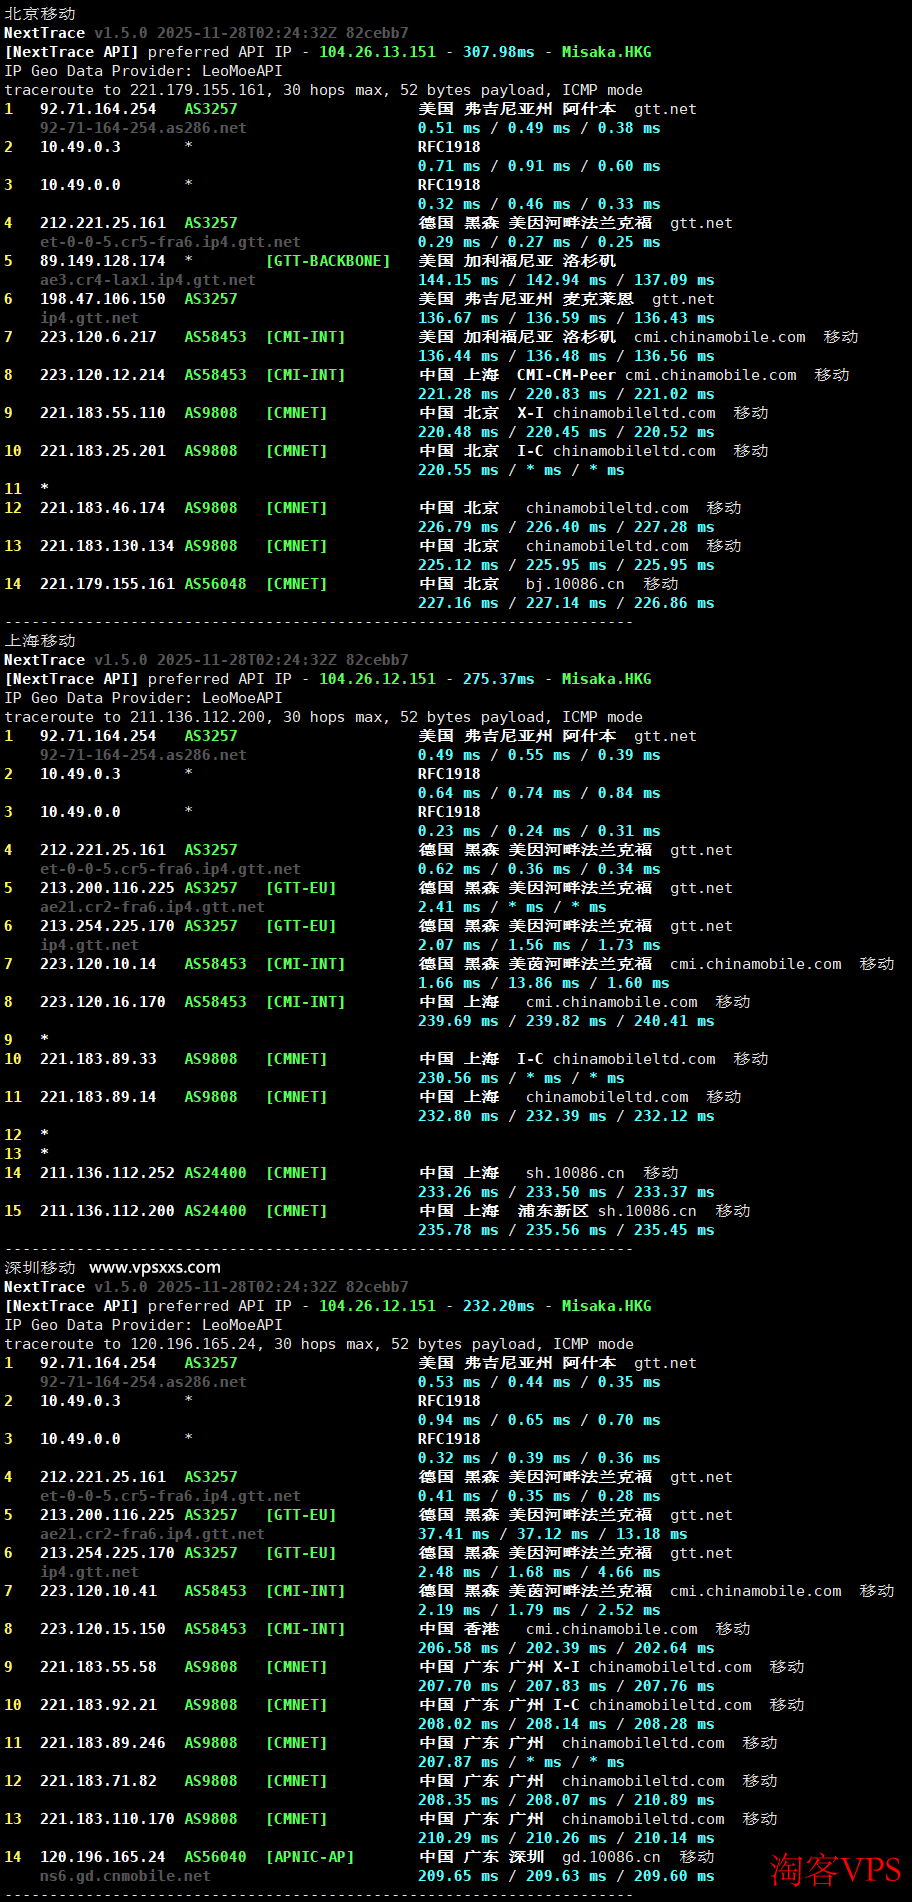The width and height of the screenshot is (912, 1902).
Task: Select the 北京移动 section heading
Action: (x=40, y=14)
